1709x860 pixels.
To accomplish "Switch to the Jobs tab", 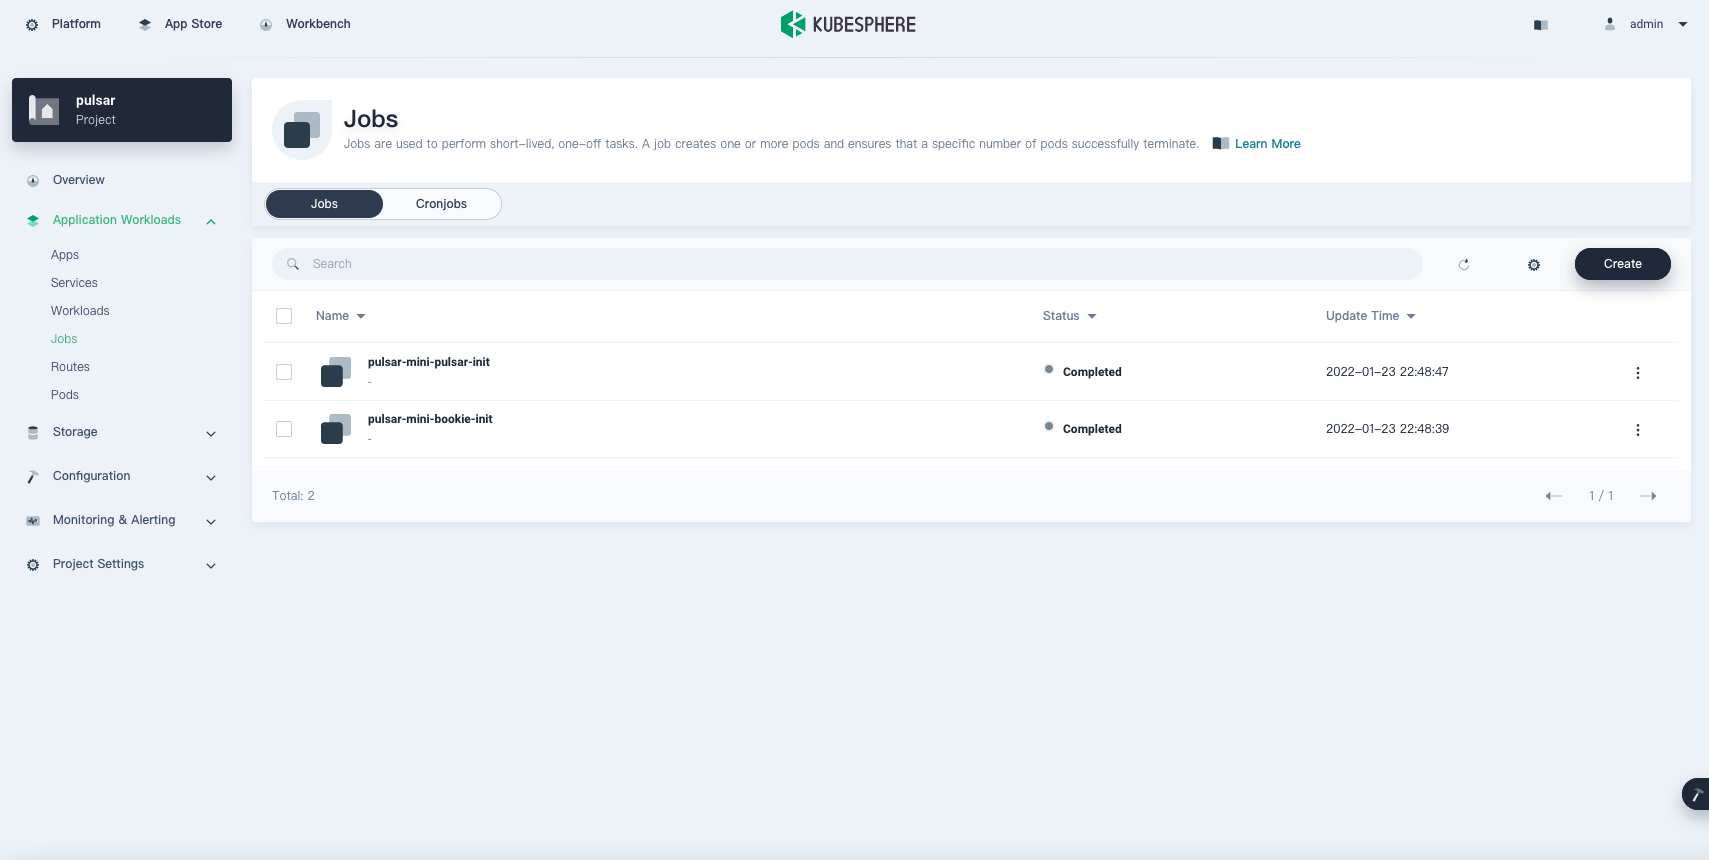I will [324, 204].
